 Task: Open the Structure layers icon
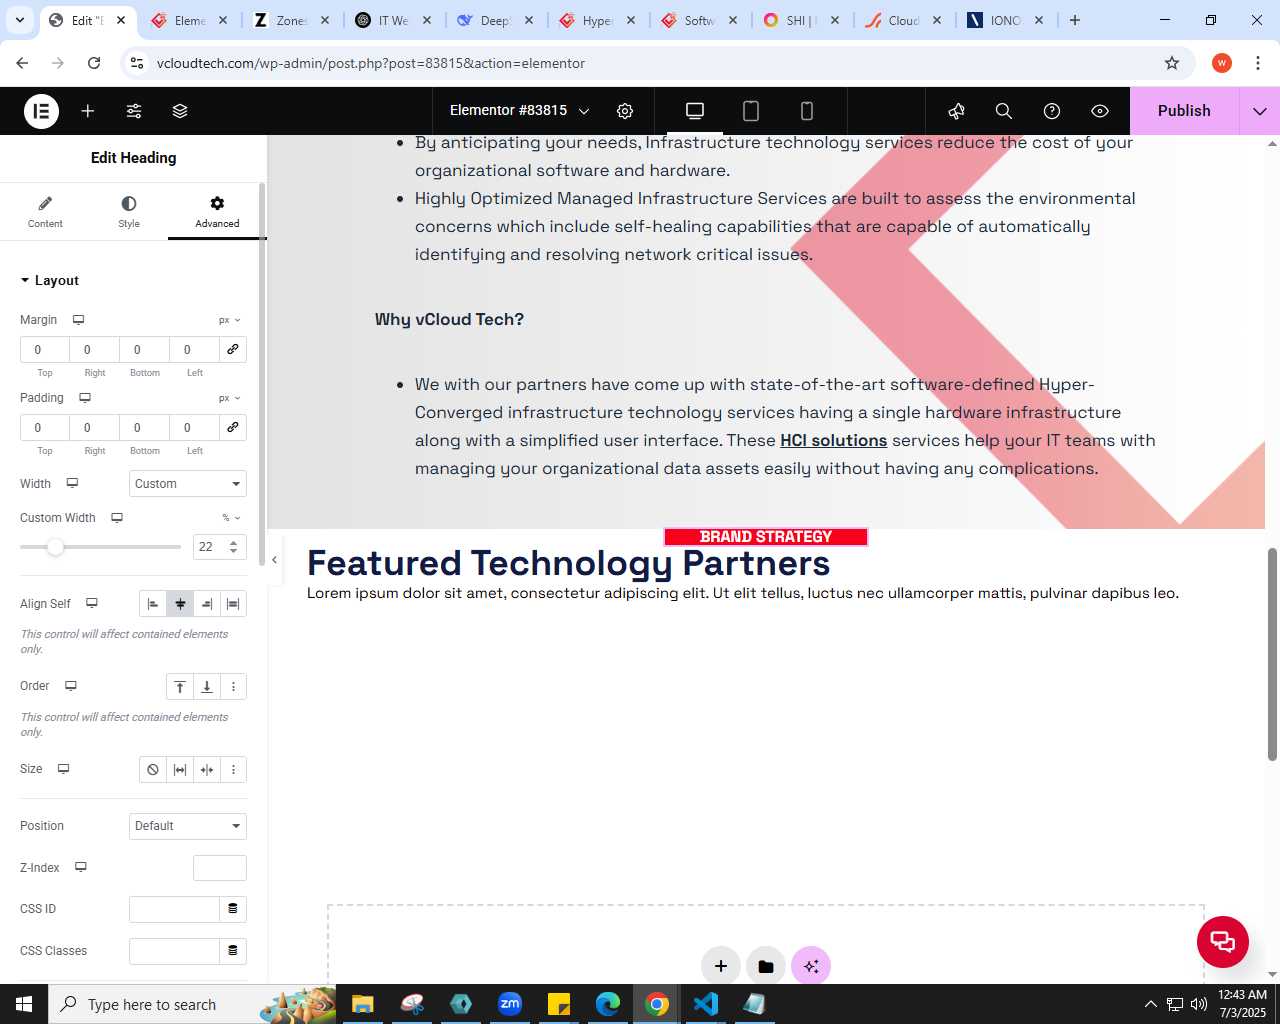click(180, 111)
